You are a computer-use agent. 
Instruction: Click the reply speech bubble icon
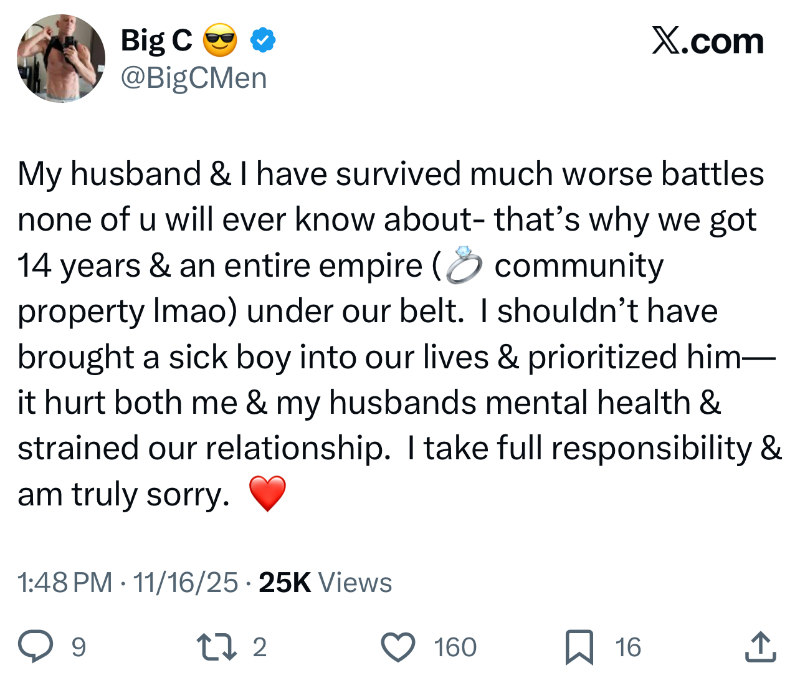(x=36, y=647)
